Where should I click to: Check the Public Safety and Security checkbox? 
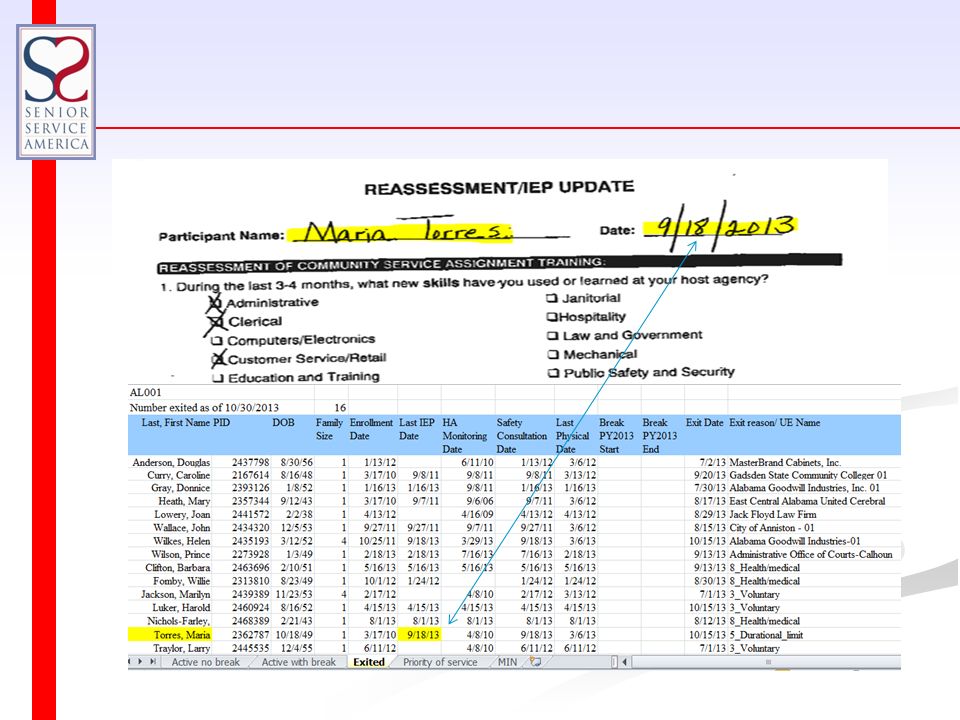554,373
